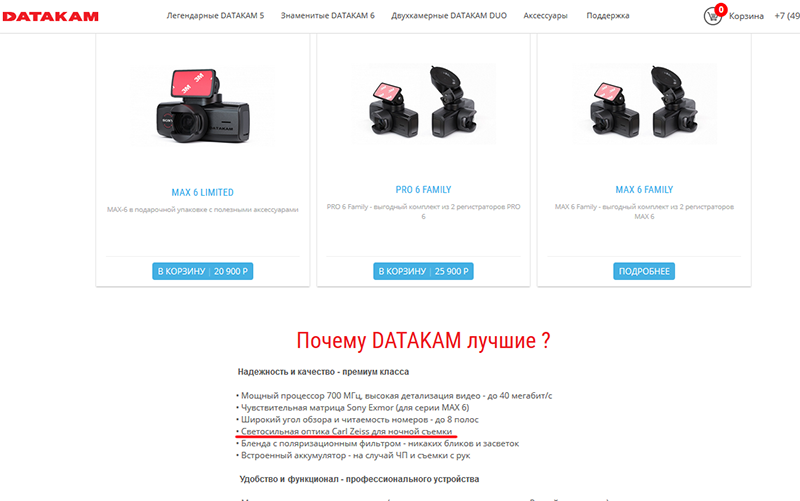Screen dimensions: 800x501
Task: Open the PRO 6 FAMILY title link
Action: point(423,190)
